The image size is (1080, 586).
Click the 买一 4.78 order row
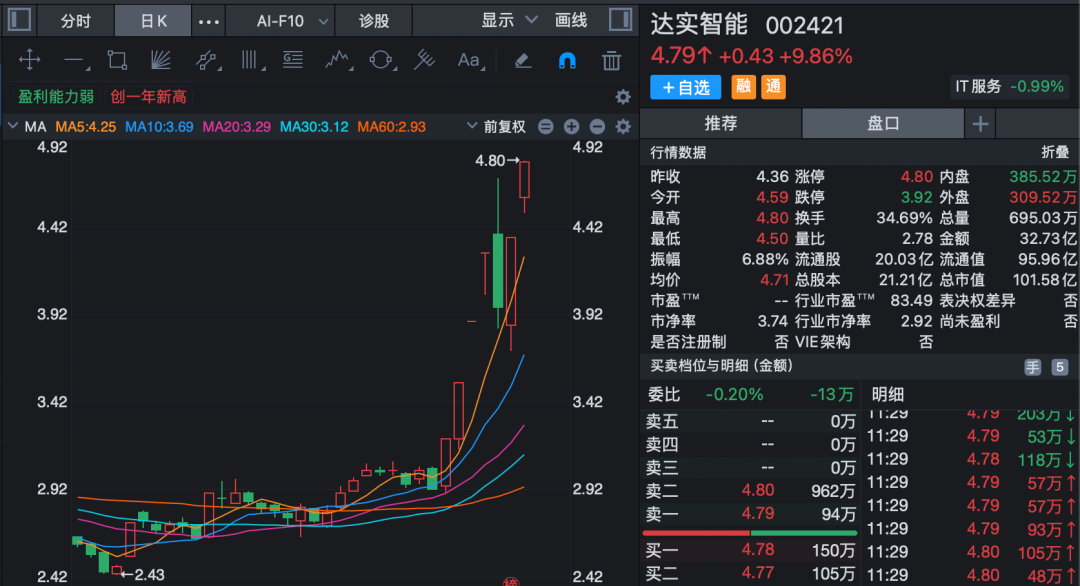click(750, 550)
